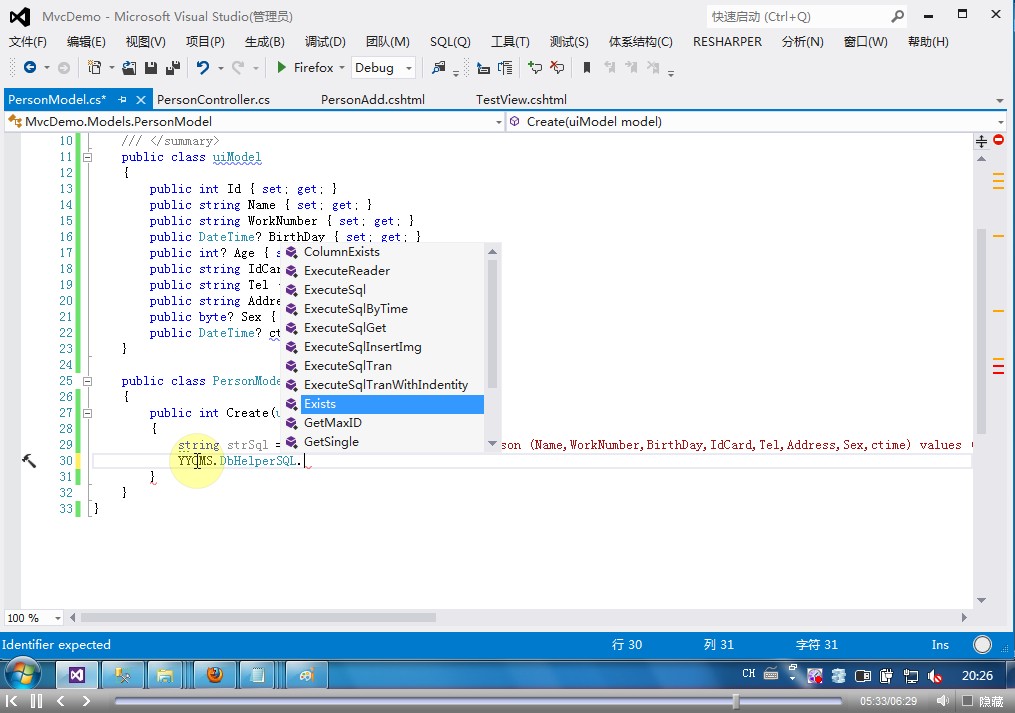Tick the 隐藏 checkbox in the player bar

click(965, 703)
